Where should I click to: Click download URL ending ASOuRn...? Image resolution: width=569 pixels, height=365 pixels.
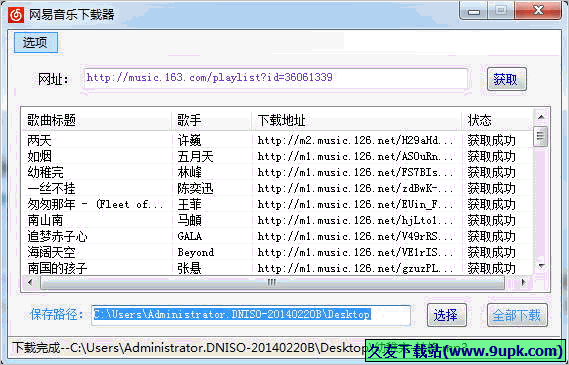tap(356, 156)
